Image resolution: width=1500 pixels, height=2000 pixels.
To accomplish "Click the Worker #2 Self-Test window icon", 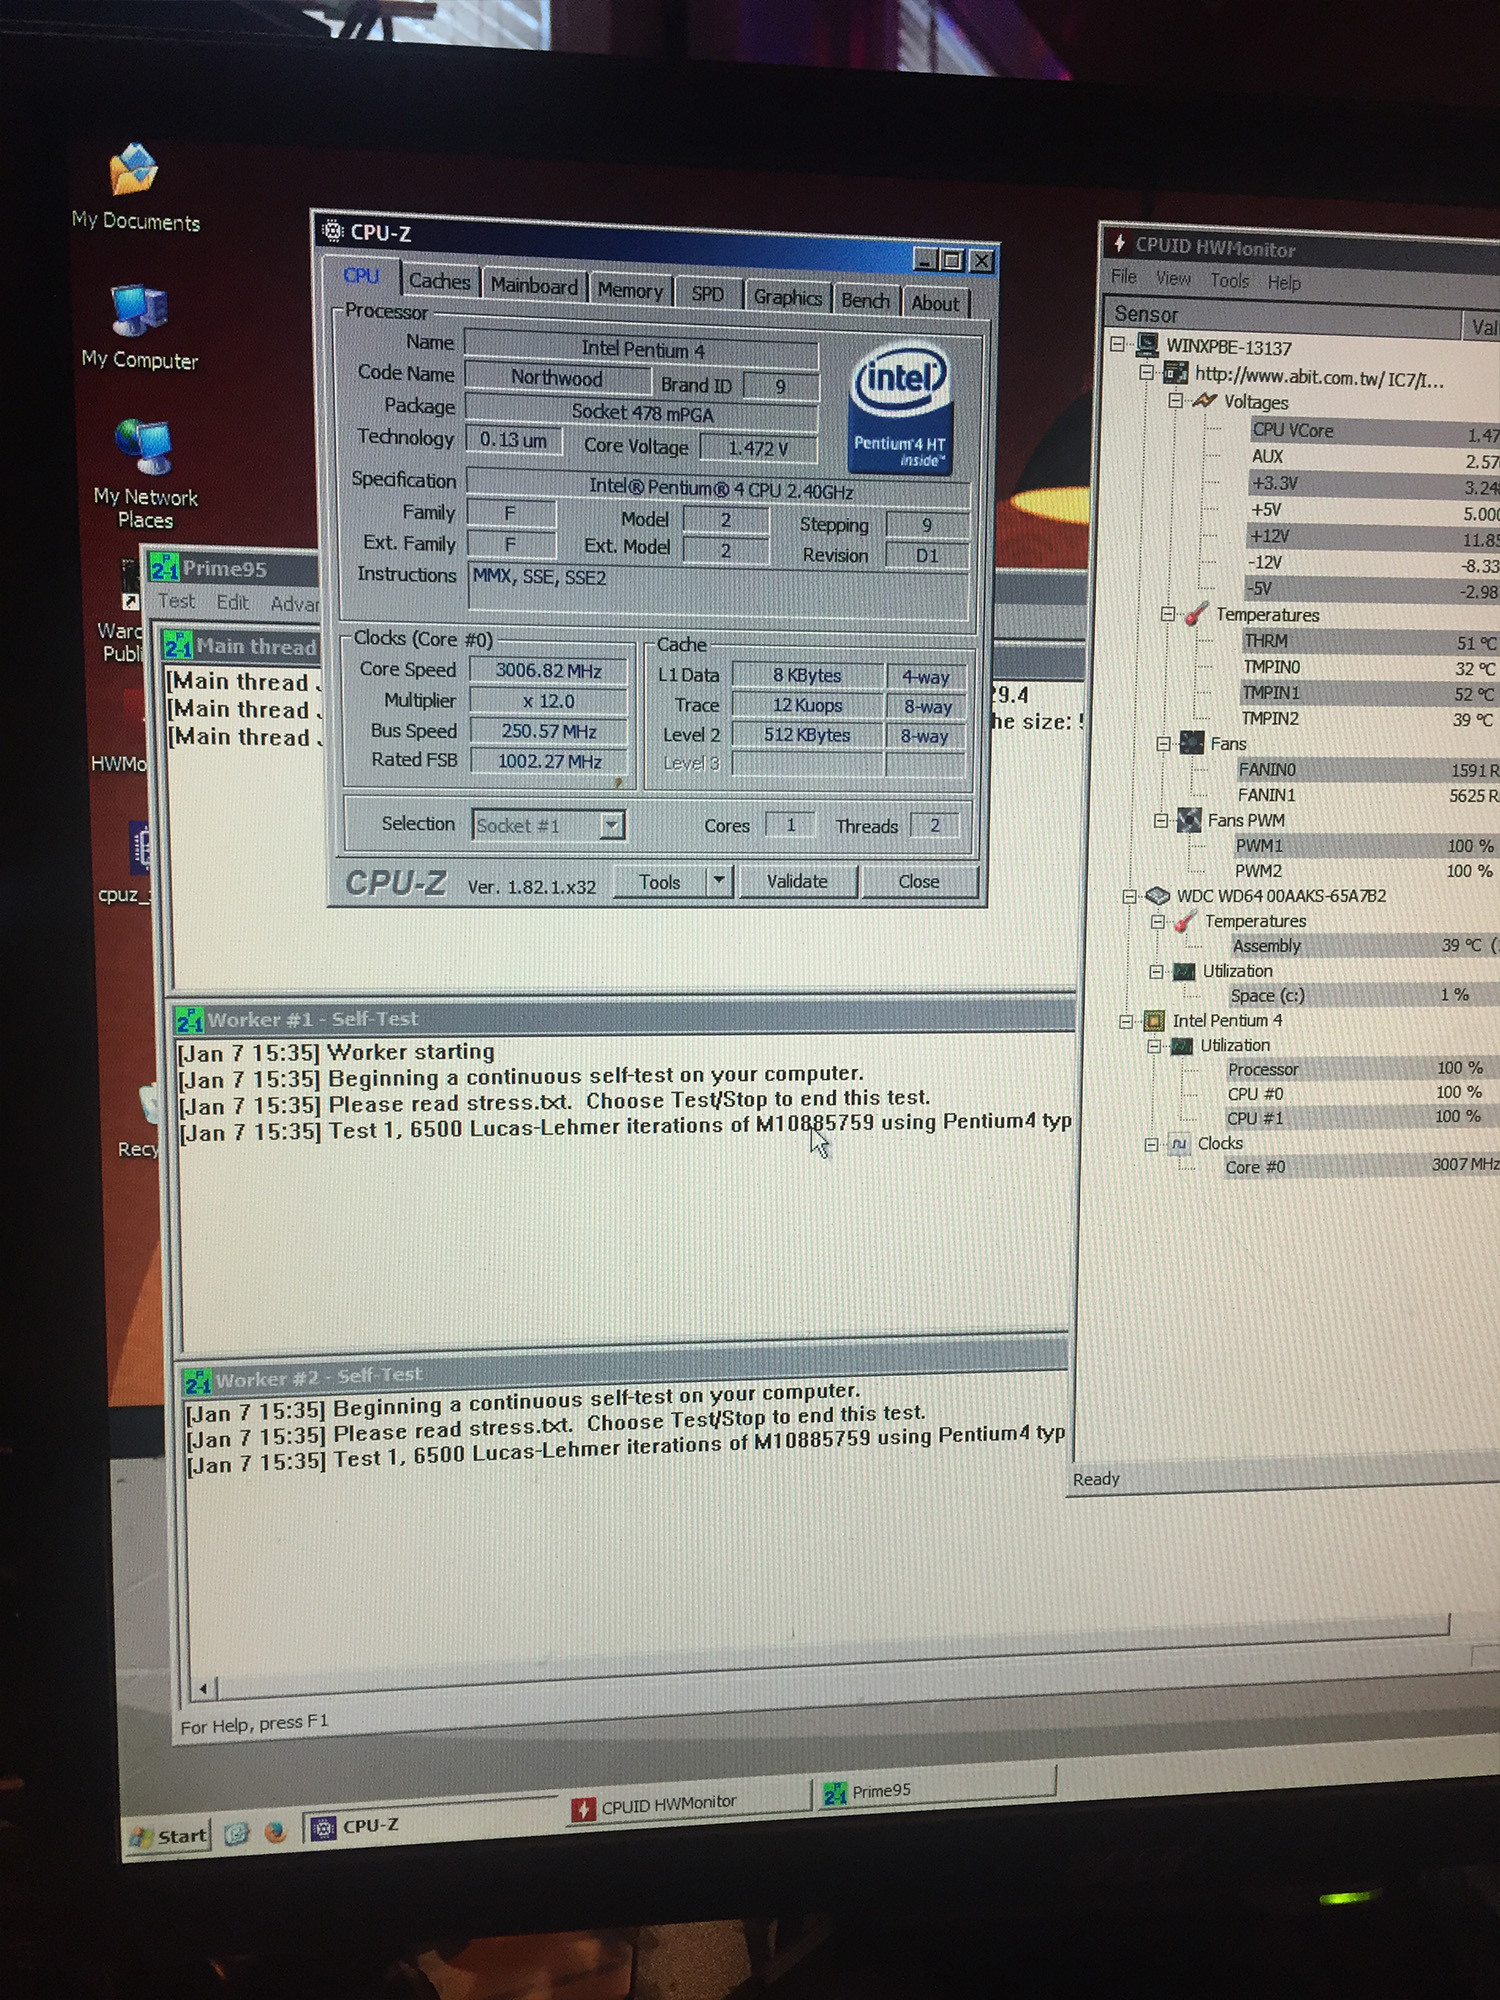I will [198, 1381].
